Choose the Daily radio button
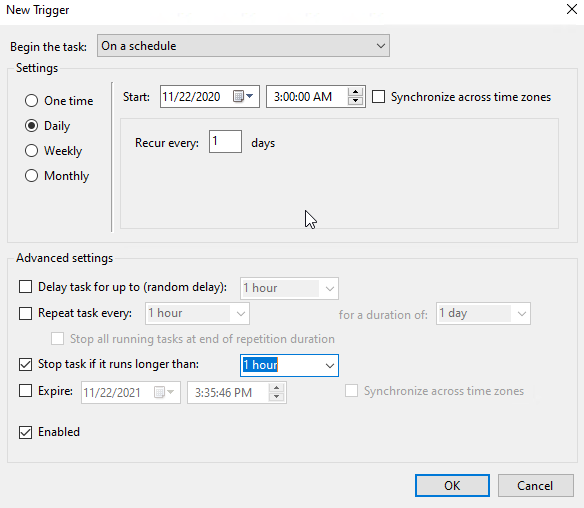584x508 pixels. (31, 126)
